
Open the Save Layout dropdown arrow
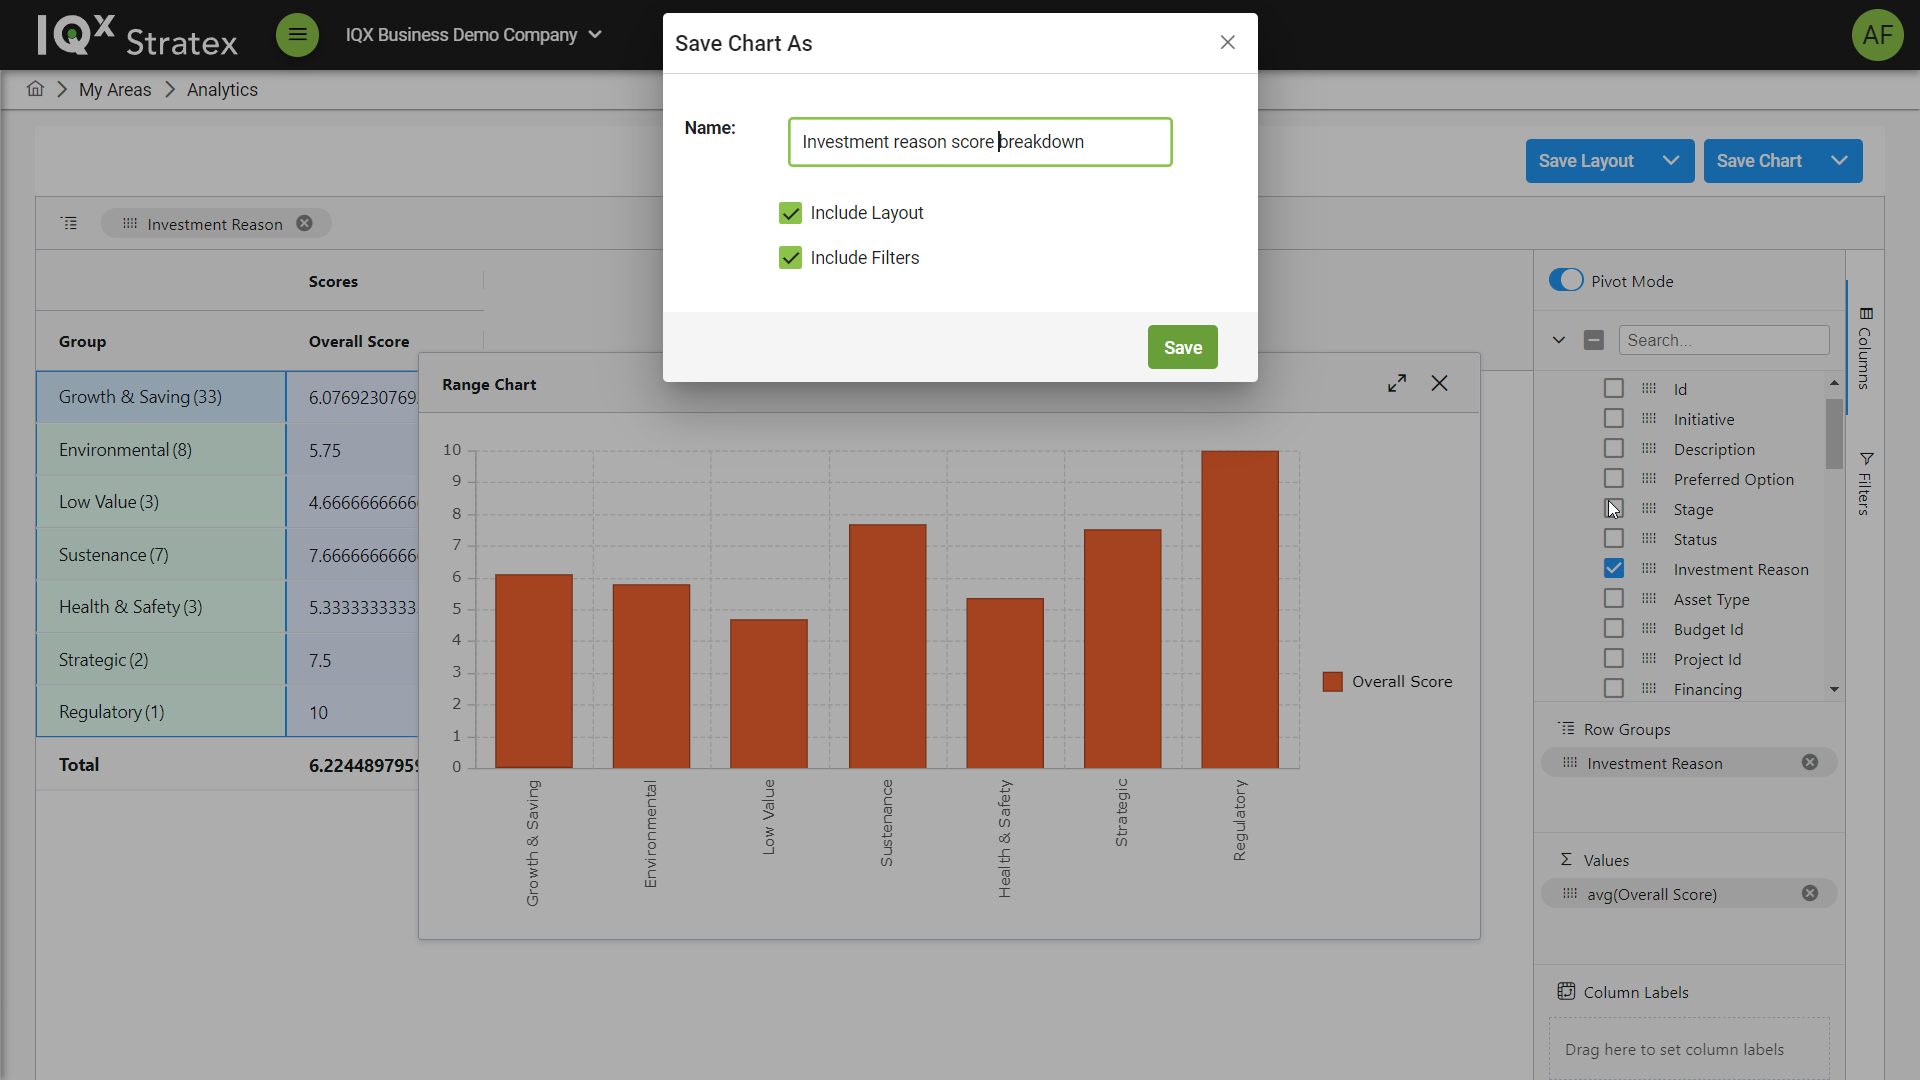1670,161
